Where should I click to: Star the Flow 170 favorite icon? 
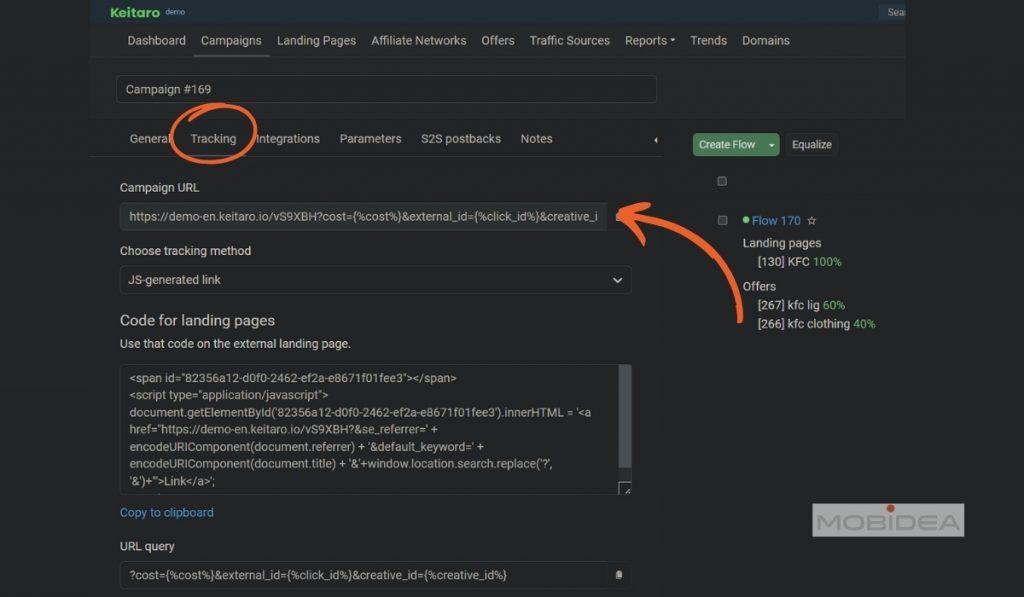[812, 221]
